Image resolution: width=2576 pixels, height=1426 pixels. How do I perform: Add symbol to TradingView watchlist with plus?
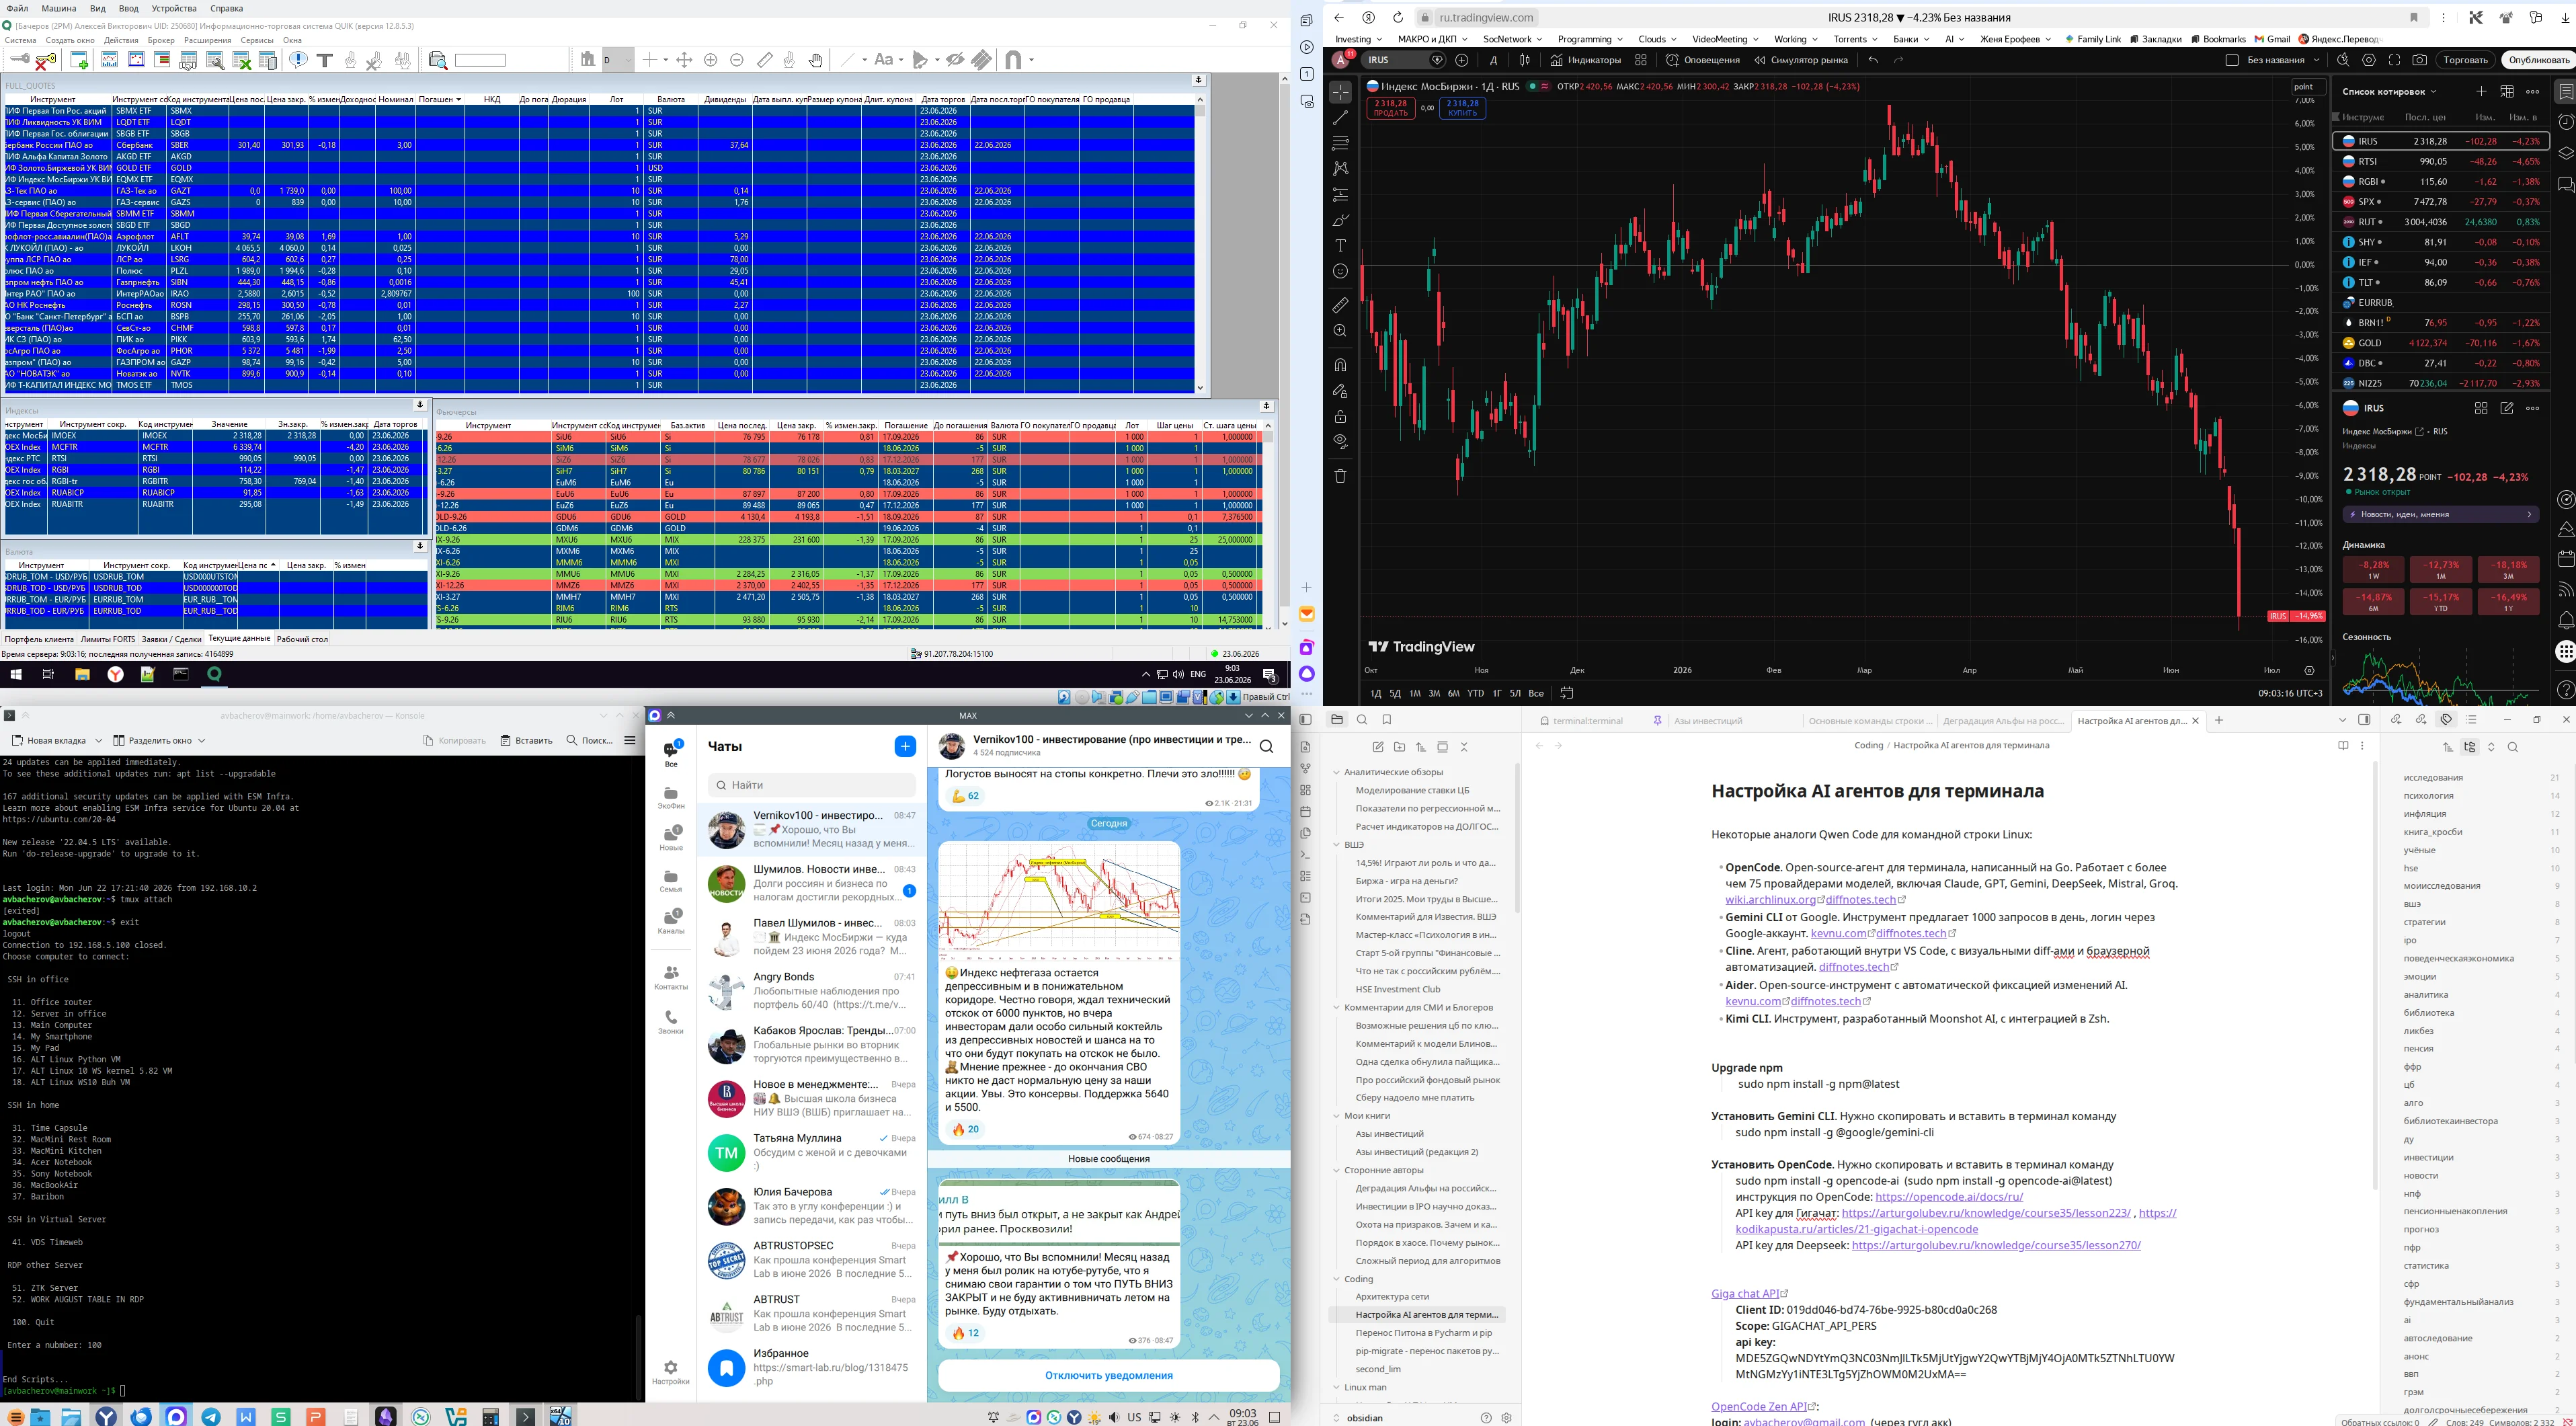point(2481,91)
